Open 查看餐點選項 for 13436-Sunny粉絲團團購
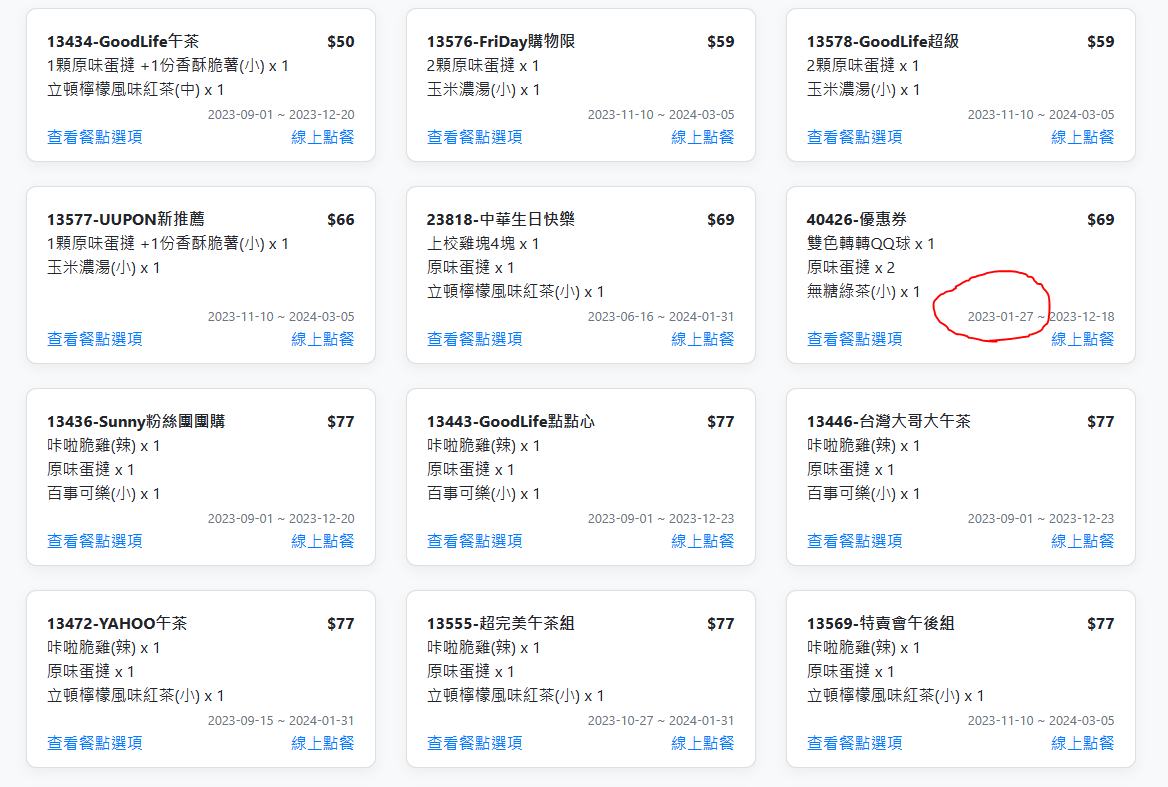This screenshot has width=1168, height=787. click(94, 541)
